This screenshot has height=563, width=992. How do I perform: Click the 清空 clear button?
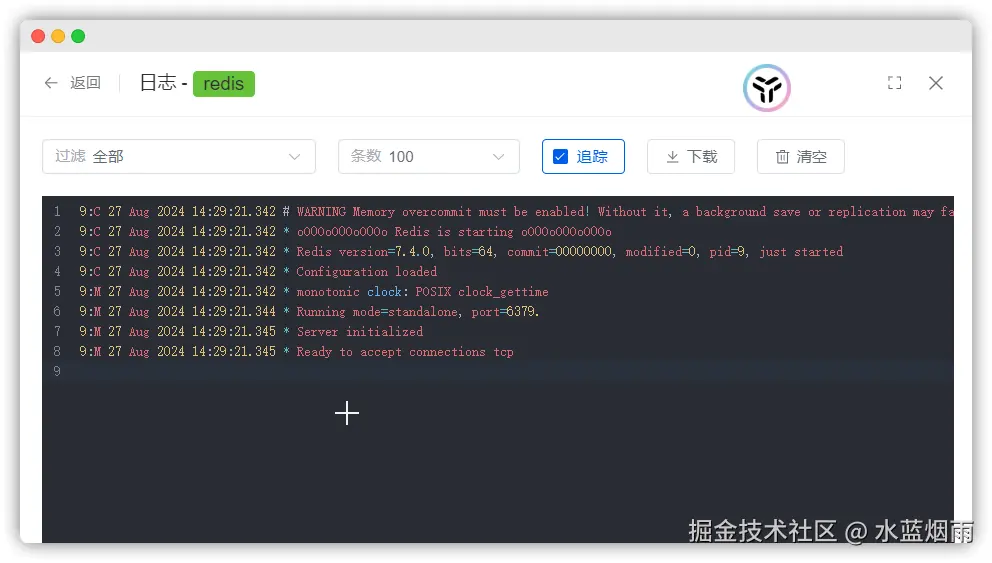pos(801,156)
